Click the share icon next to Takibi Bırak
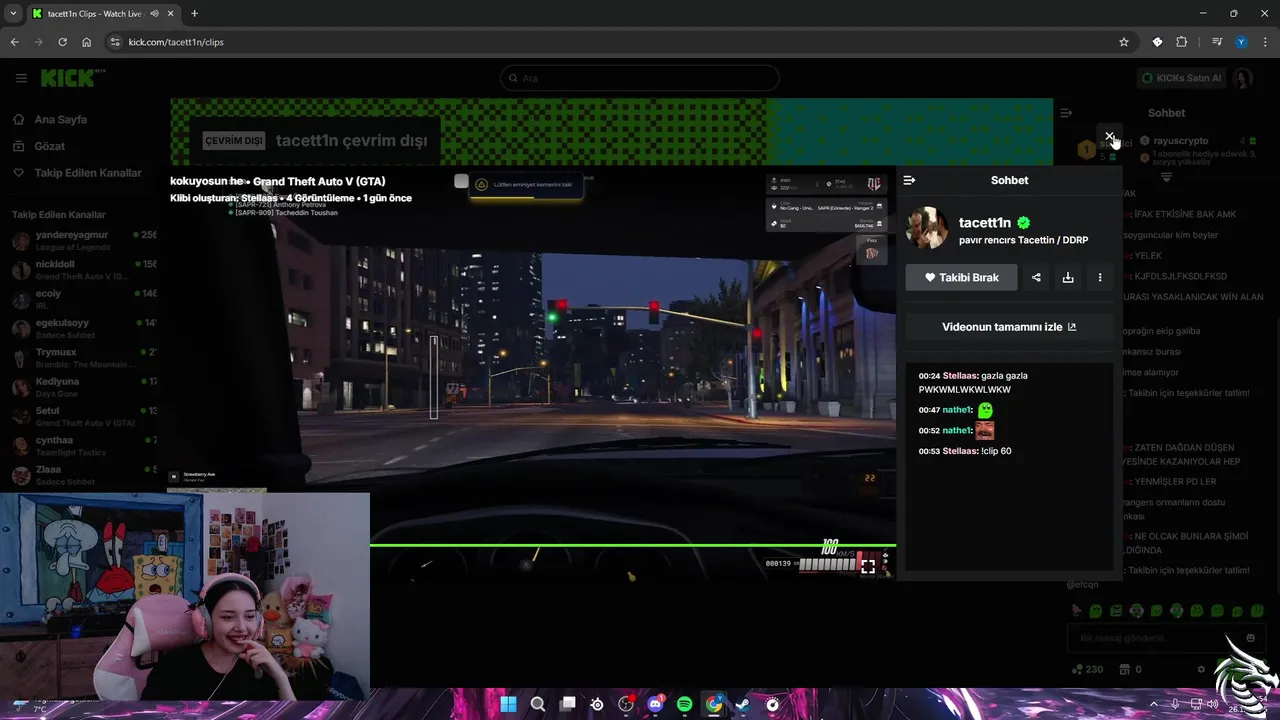Viewport: 1280px width, 720px height. pyautogui.click(x=1036, y=277)
